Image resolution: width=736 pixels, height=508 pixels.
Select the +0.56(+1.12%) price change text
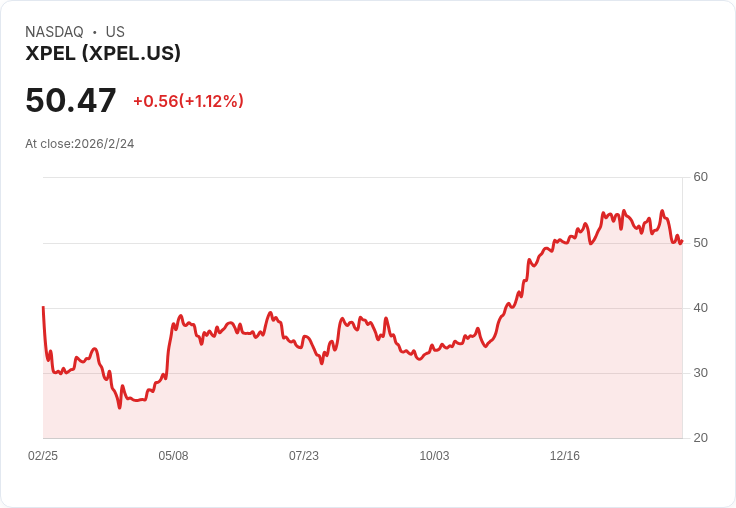tap(188, 101)
